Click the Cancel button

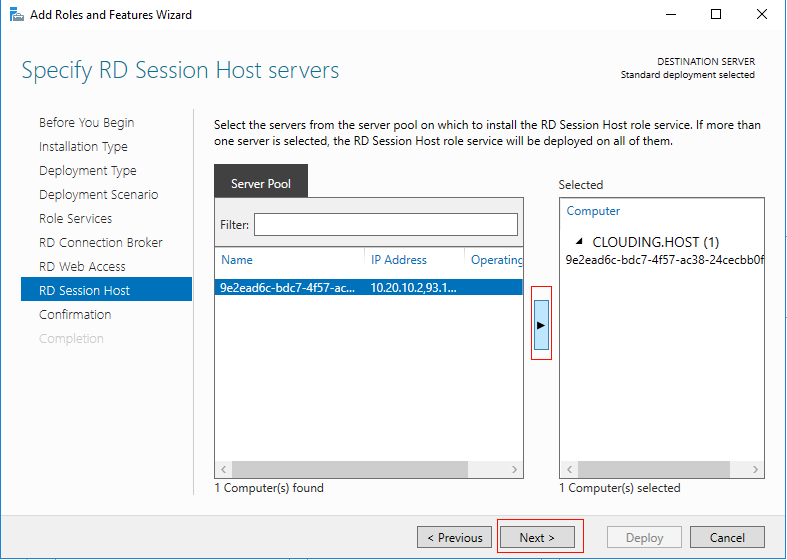click(727, 537)
